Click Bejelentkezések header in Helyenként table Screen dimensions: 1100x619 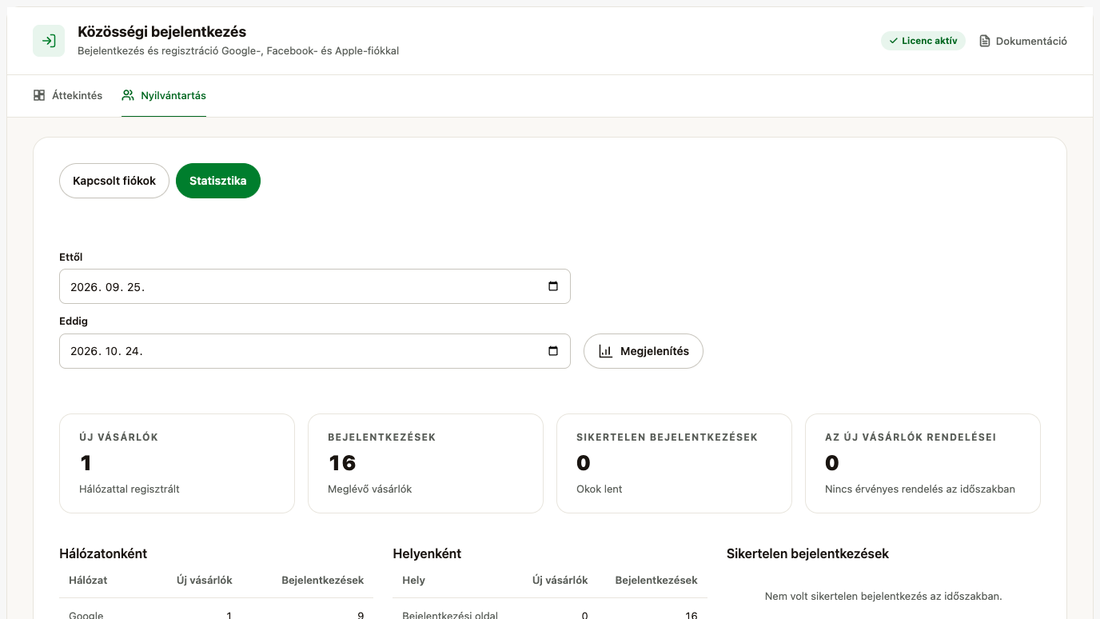tap(656, 580)
